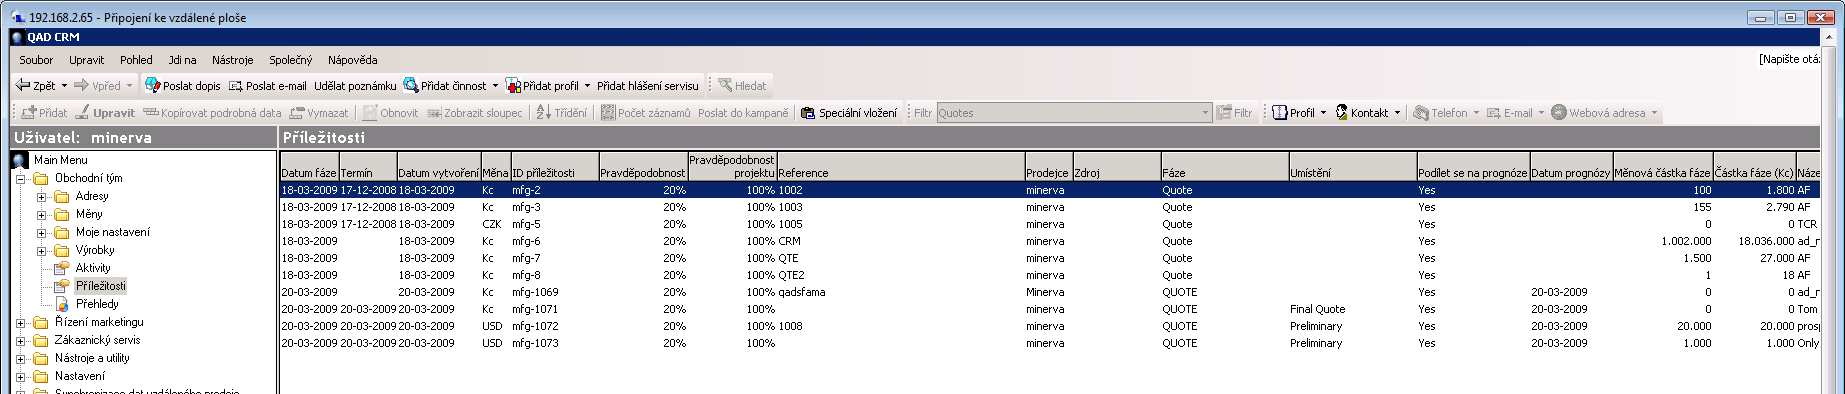Open the Jdi na menu
This screenshot has height=394, width=1845.
click(182, 60)
